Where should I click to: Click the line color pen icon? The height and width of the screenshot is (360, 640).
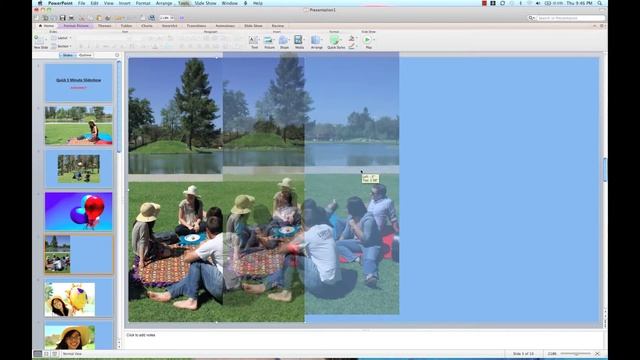(x=351, y=46)
